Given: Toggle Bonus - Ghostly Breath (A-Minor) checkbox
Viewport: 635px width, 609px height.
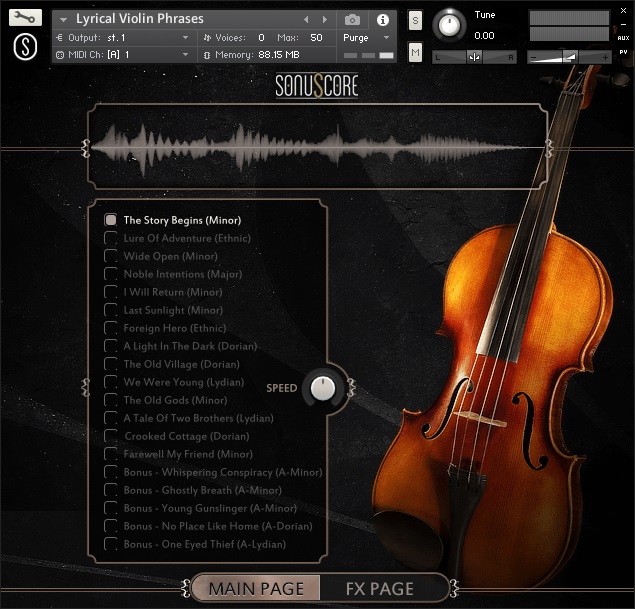Looking at the screenshot, I should click(x=111, y=490).
